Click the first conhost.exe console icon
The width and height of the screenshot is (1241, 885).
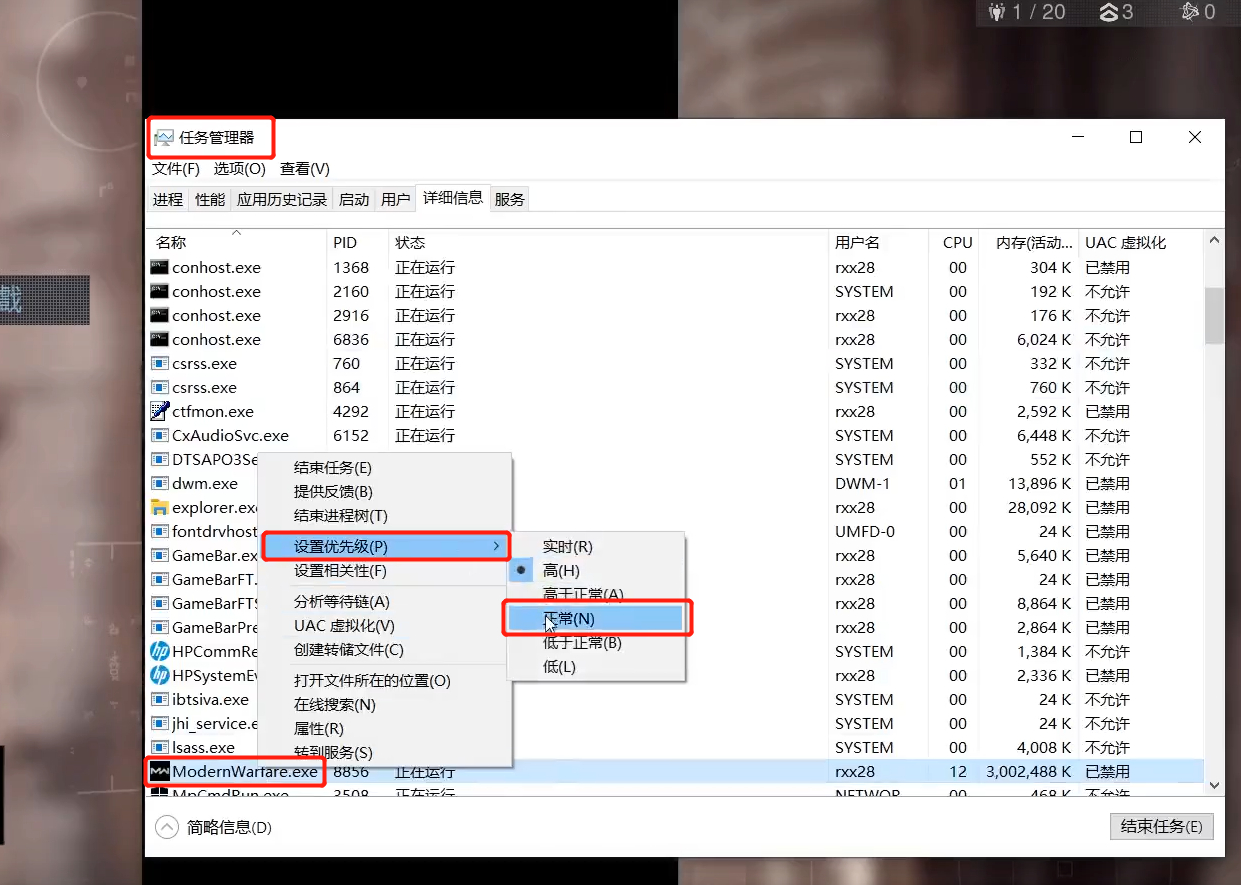[x=159, y=267]
